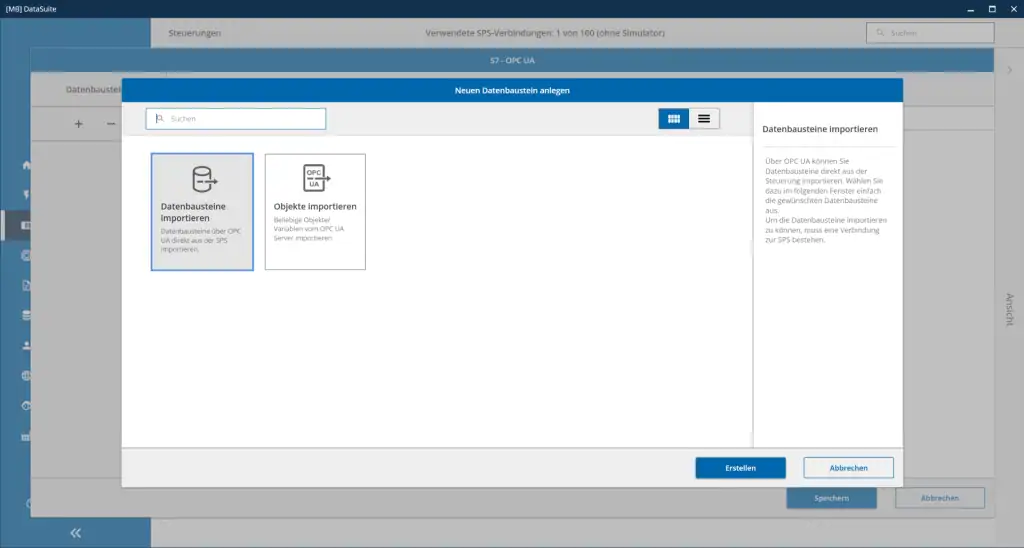
Task: Expand the Ansicht side panel
Action: [1009, 309]
